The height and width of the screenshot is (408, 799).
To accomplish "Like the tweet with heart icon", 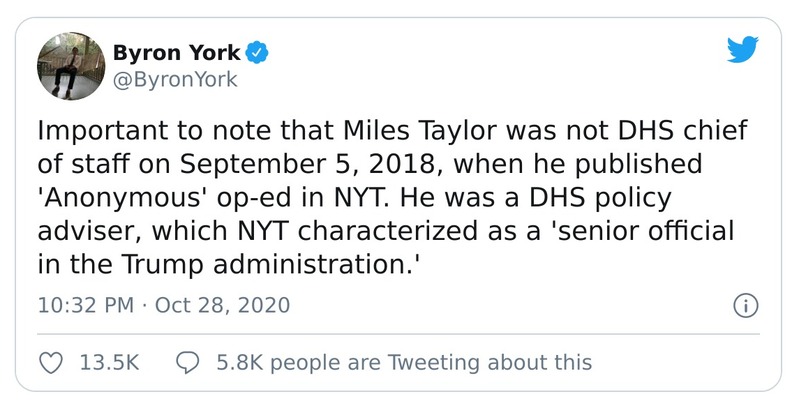I will click(50, 363).
